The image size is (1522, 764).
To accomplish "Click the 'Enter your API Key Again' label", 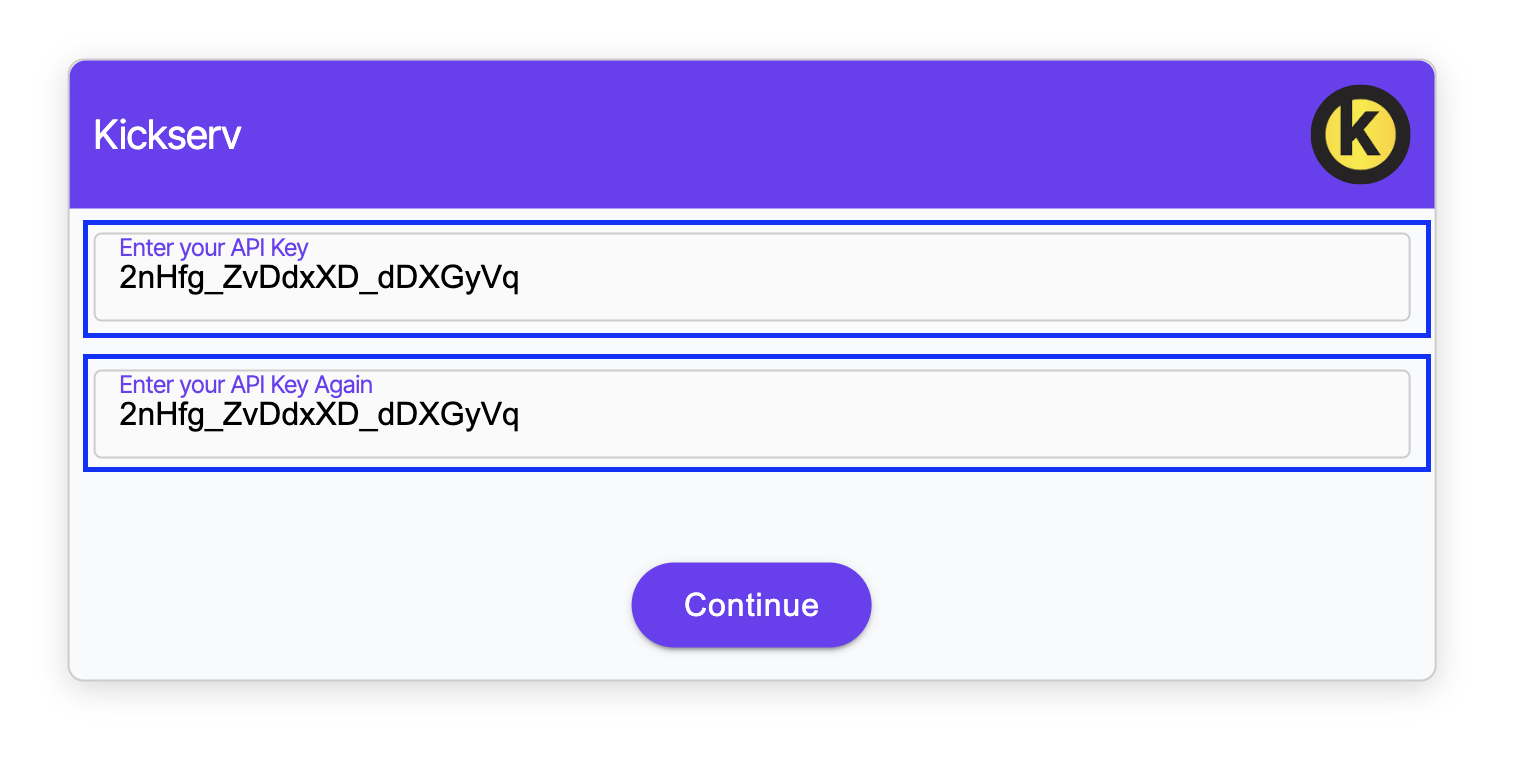I will pos(246,384).
